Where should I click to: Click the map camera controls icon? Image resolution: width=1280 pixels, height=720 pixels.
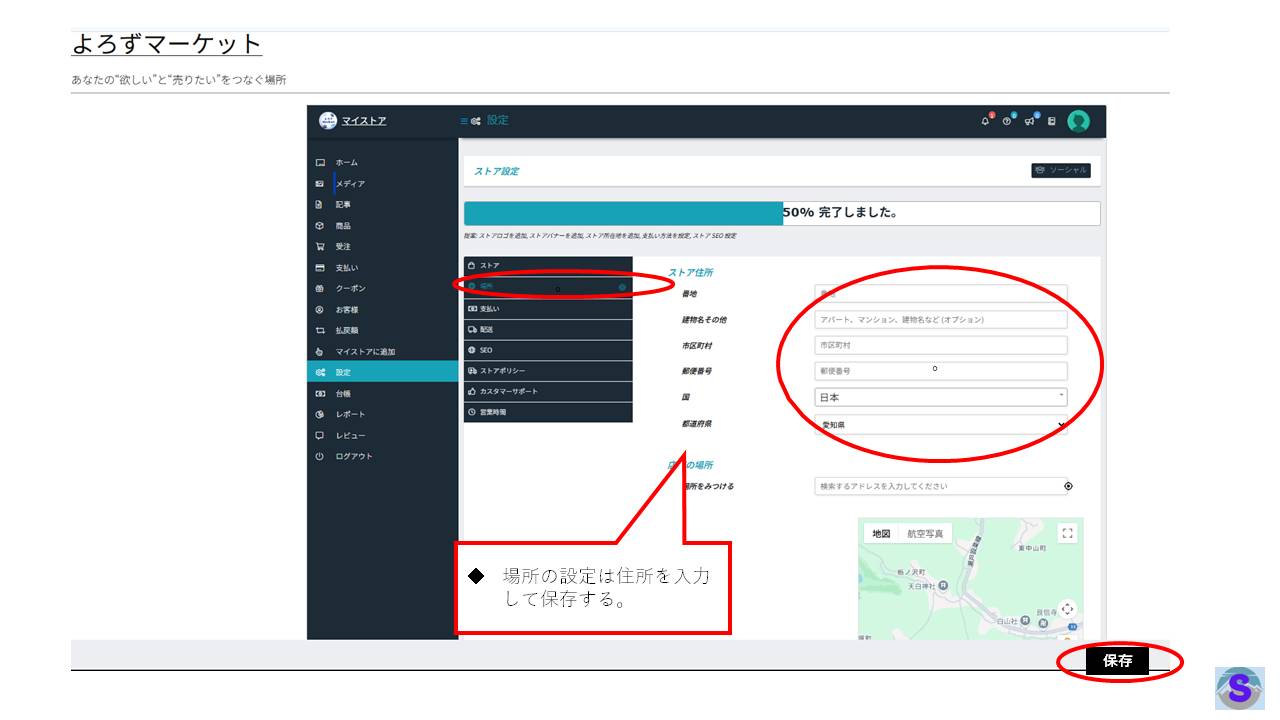[1067, 609]
